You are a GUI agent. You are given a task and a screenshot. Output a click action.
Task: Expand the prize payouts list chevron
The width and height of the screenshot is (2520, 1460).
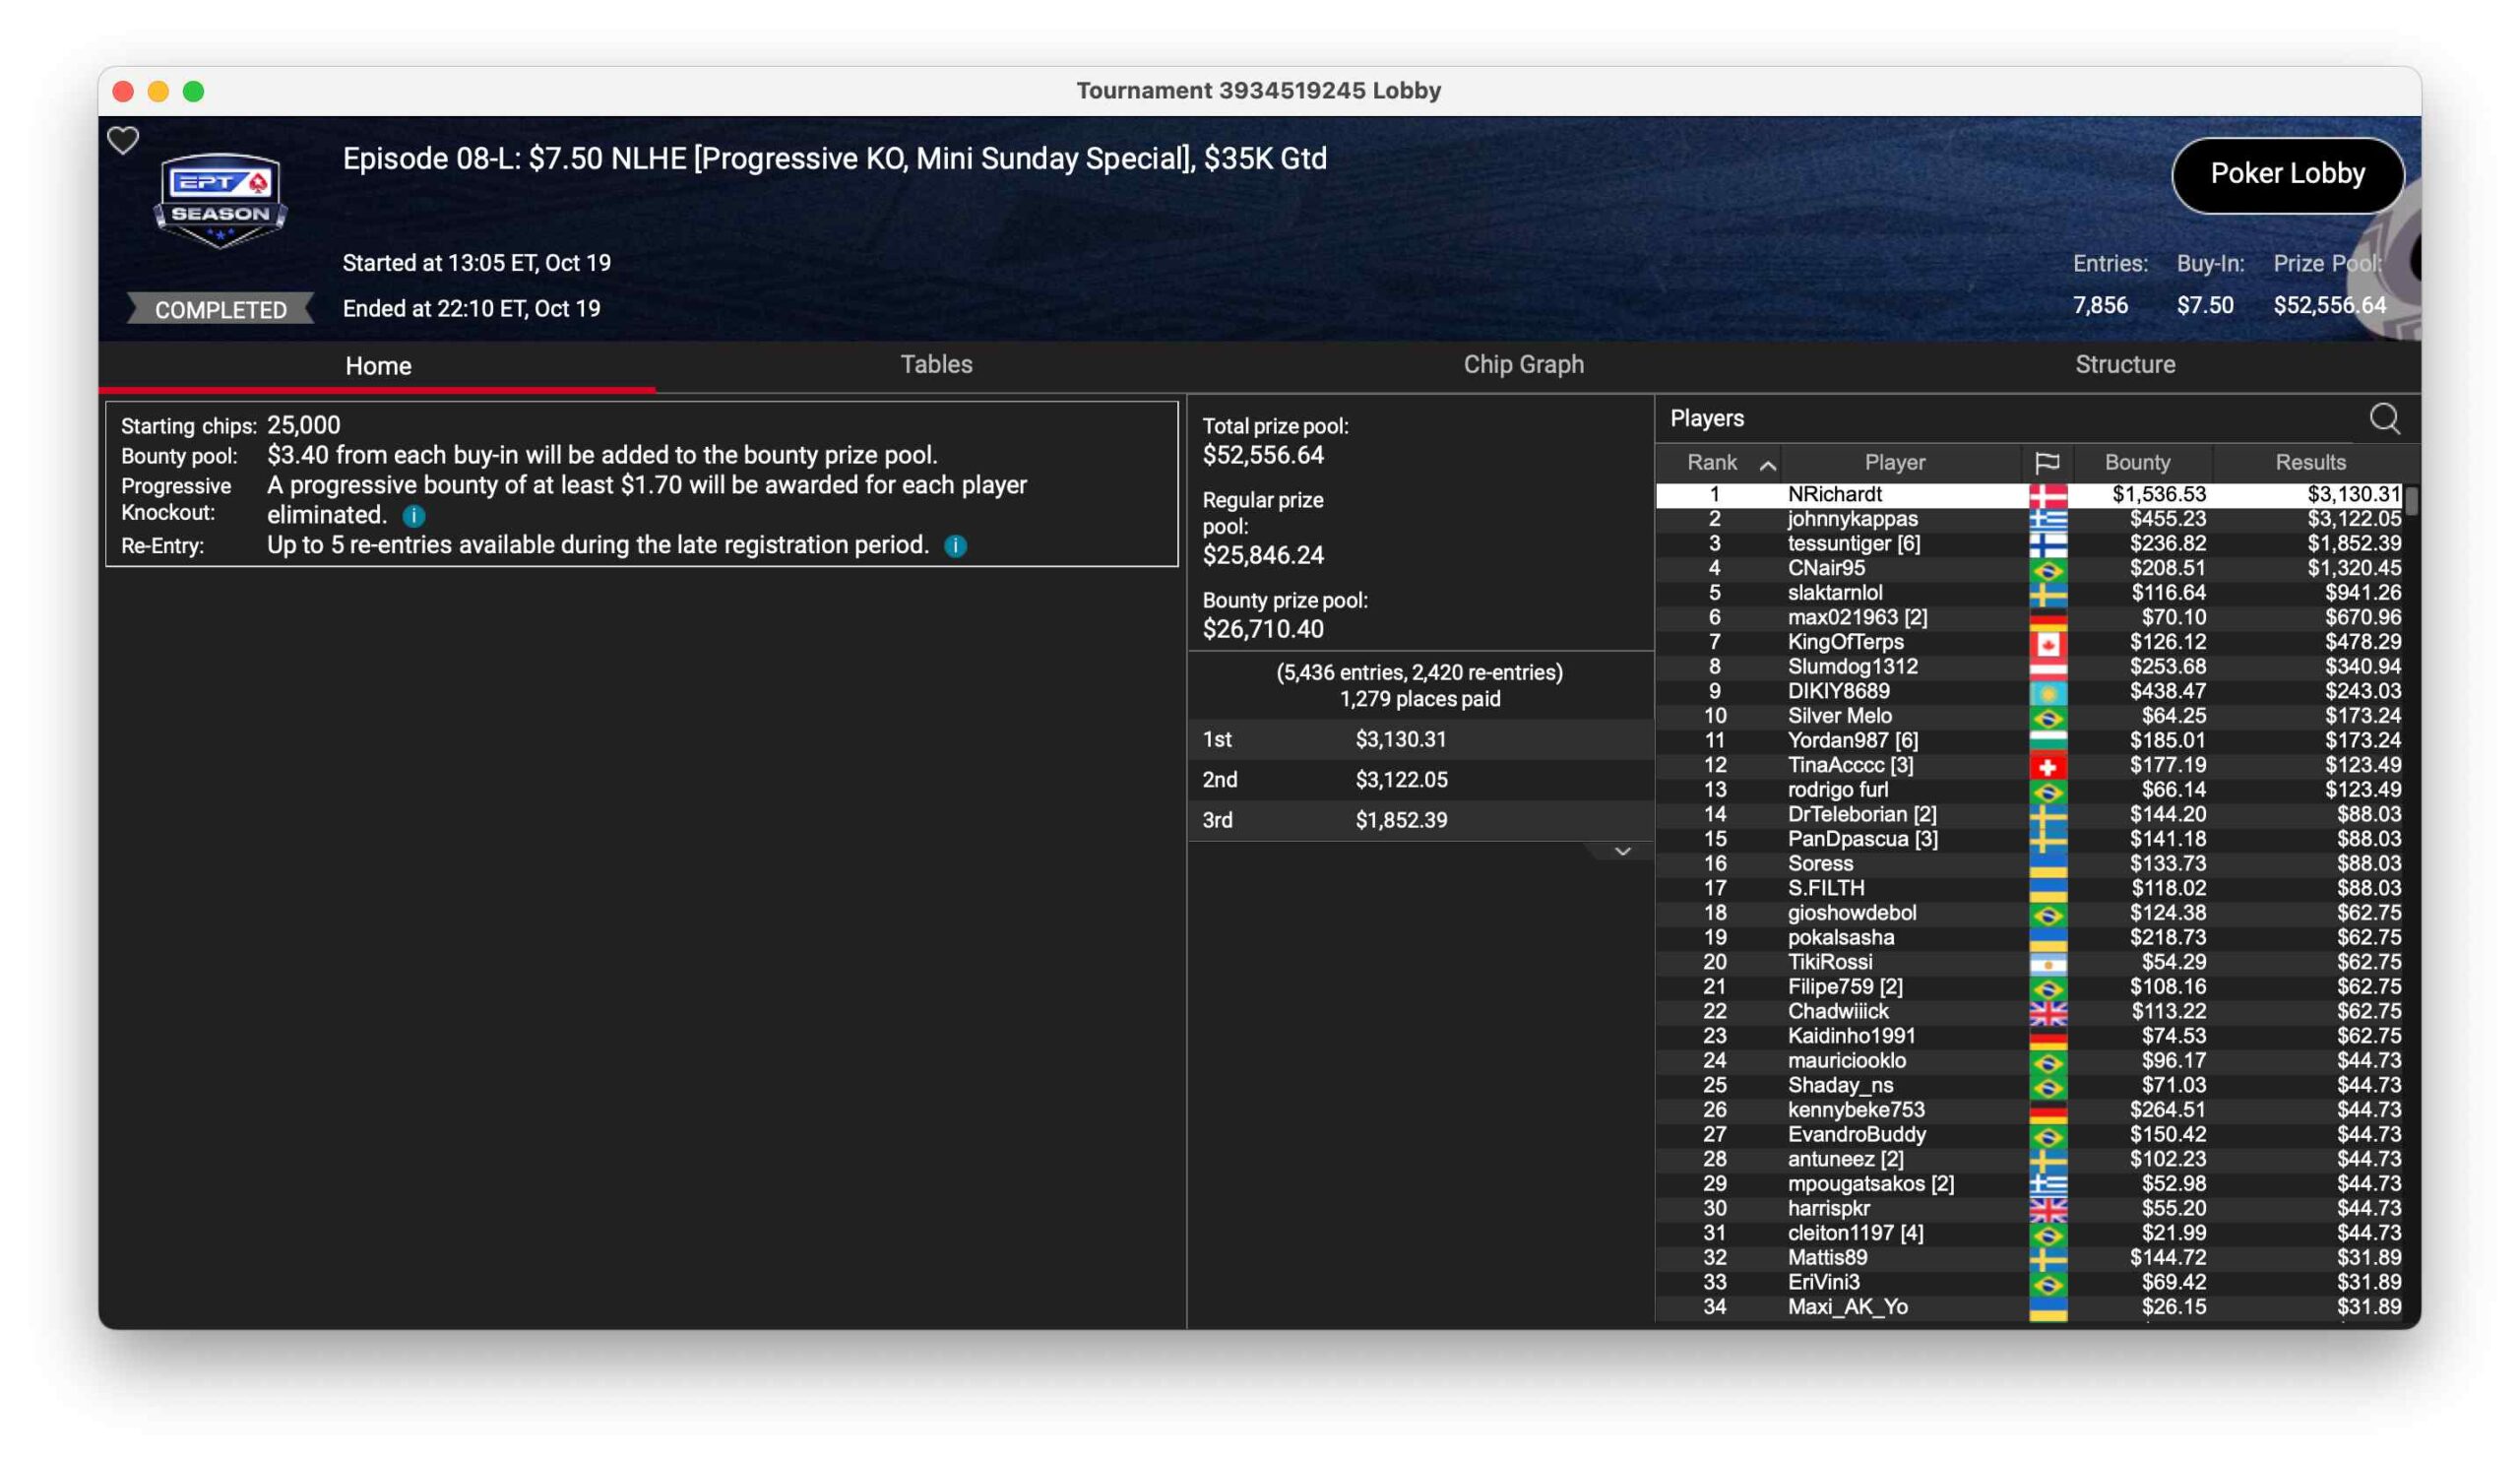1623,852
